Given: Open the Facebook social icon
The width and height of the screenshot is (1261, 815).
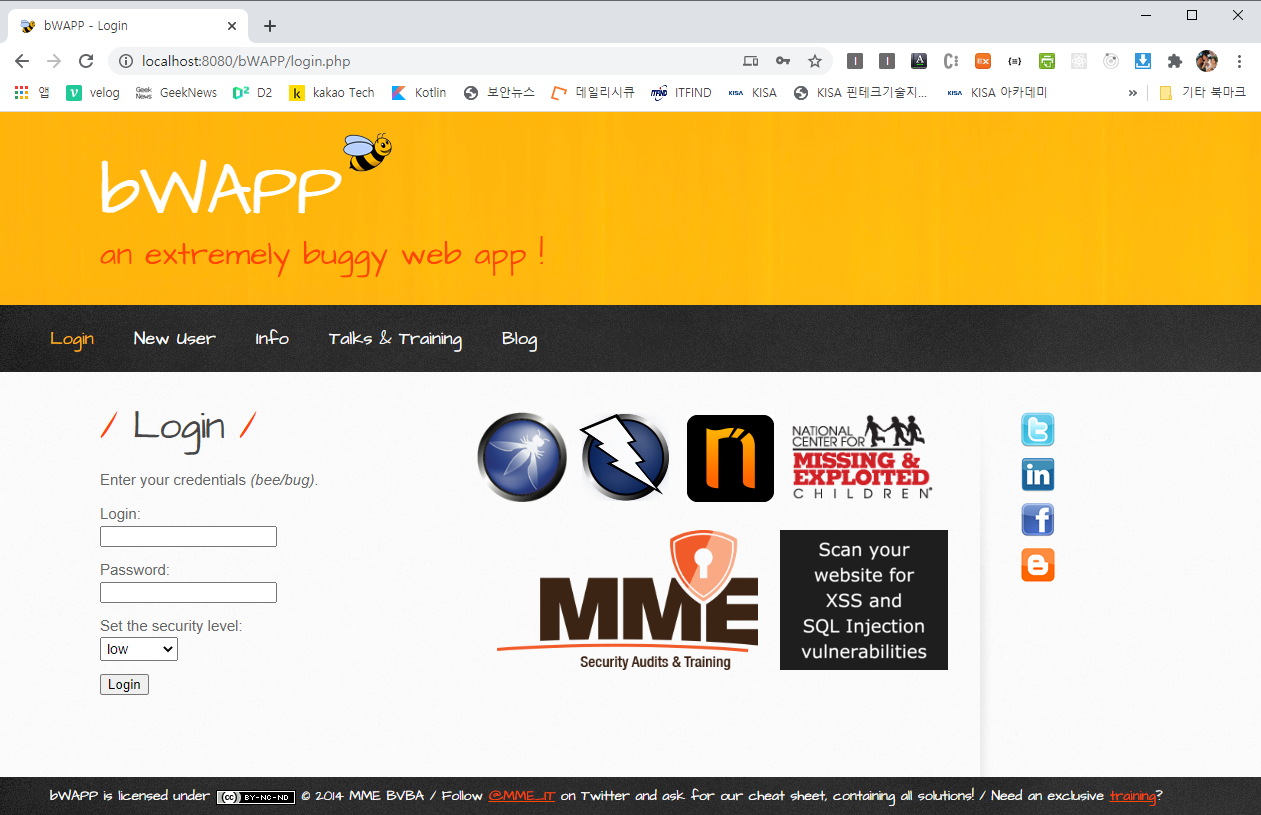Looking at the screenshot, I should [1037, 520].
